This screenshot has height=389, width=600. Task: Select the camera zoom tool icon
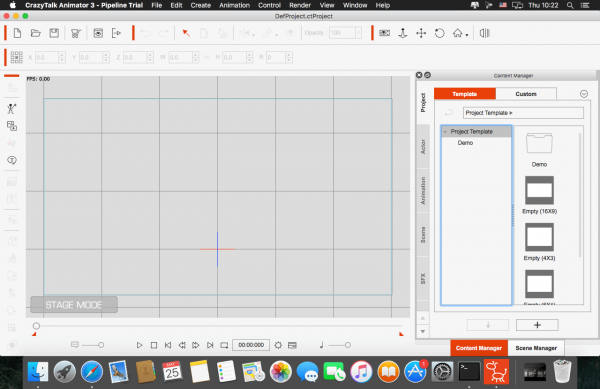pyautogui.click(x=403, y=33)
